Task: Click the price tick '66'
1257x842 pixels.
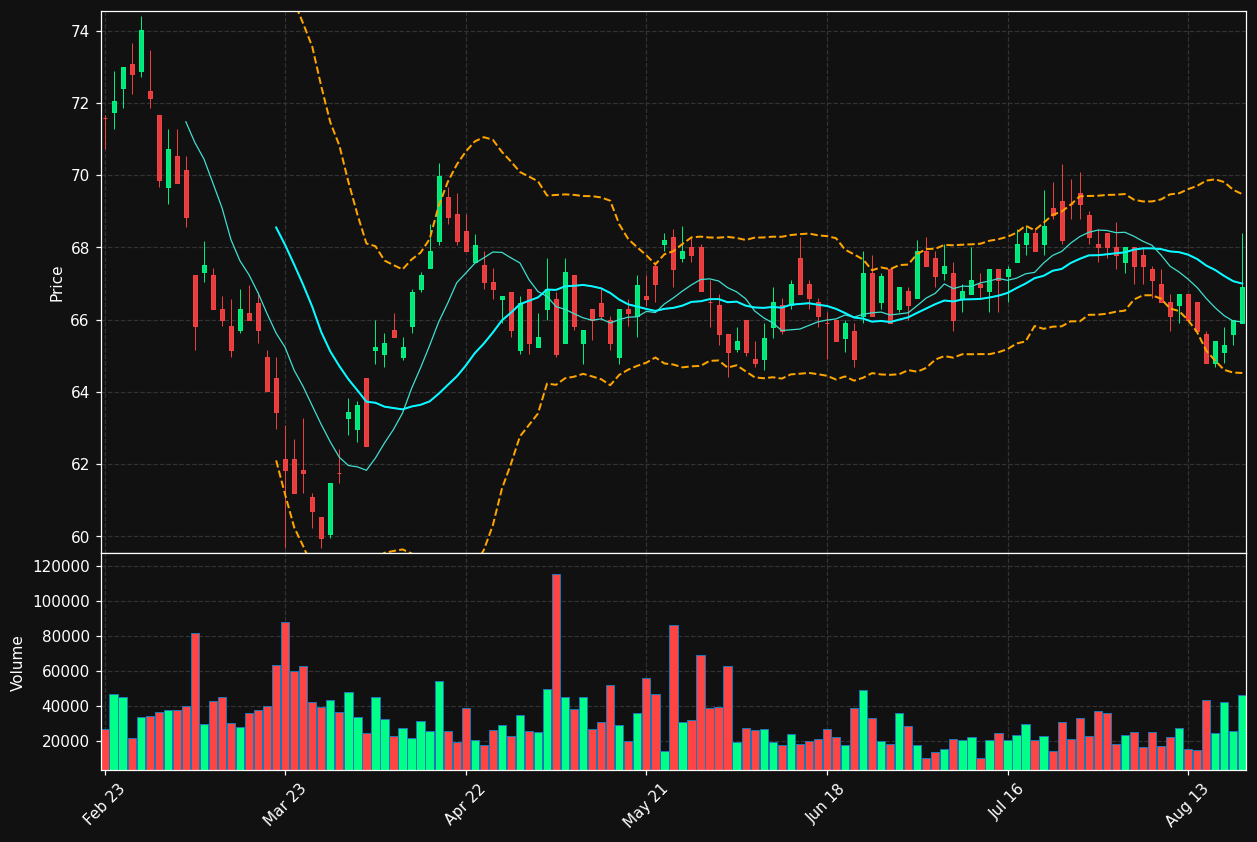Action: coord(80,320)
